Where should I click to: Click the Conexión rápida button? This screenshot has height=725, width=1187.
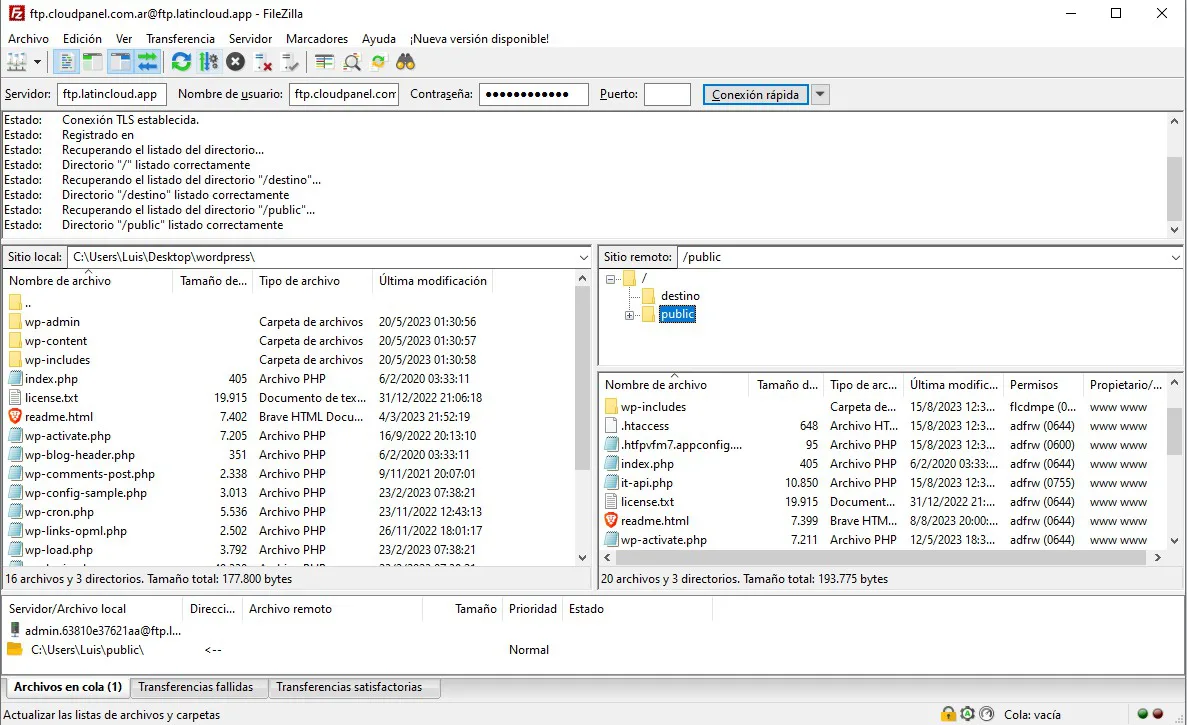coord(755,95)
